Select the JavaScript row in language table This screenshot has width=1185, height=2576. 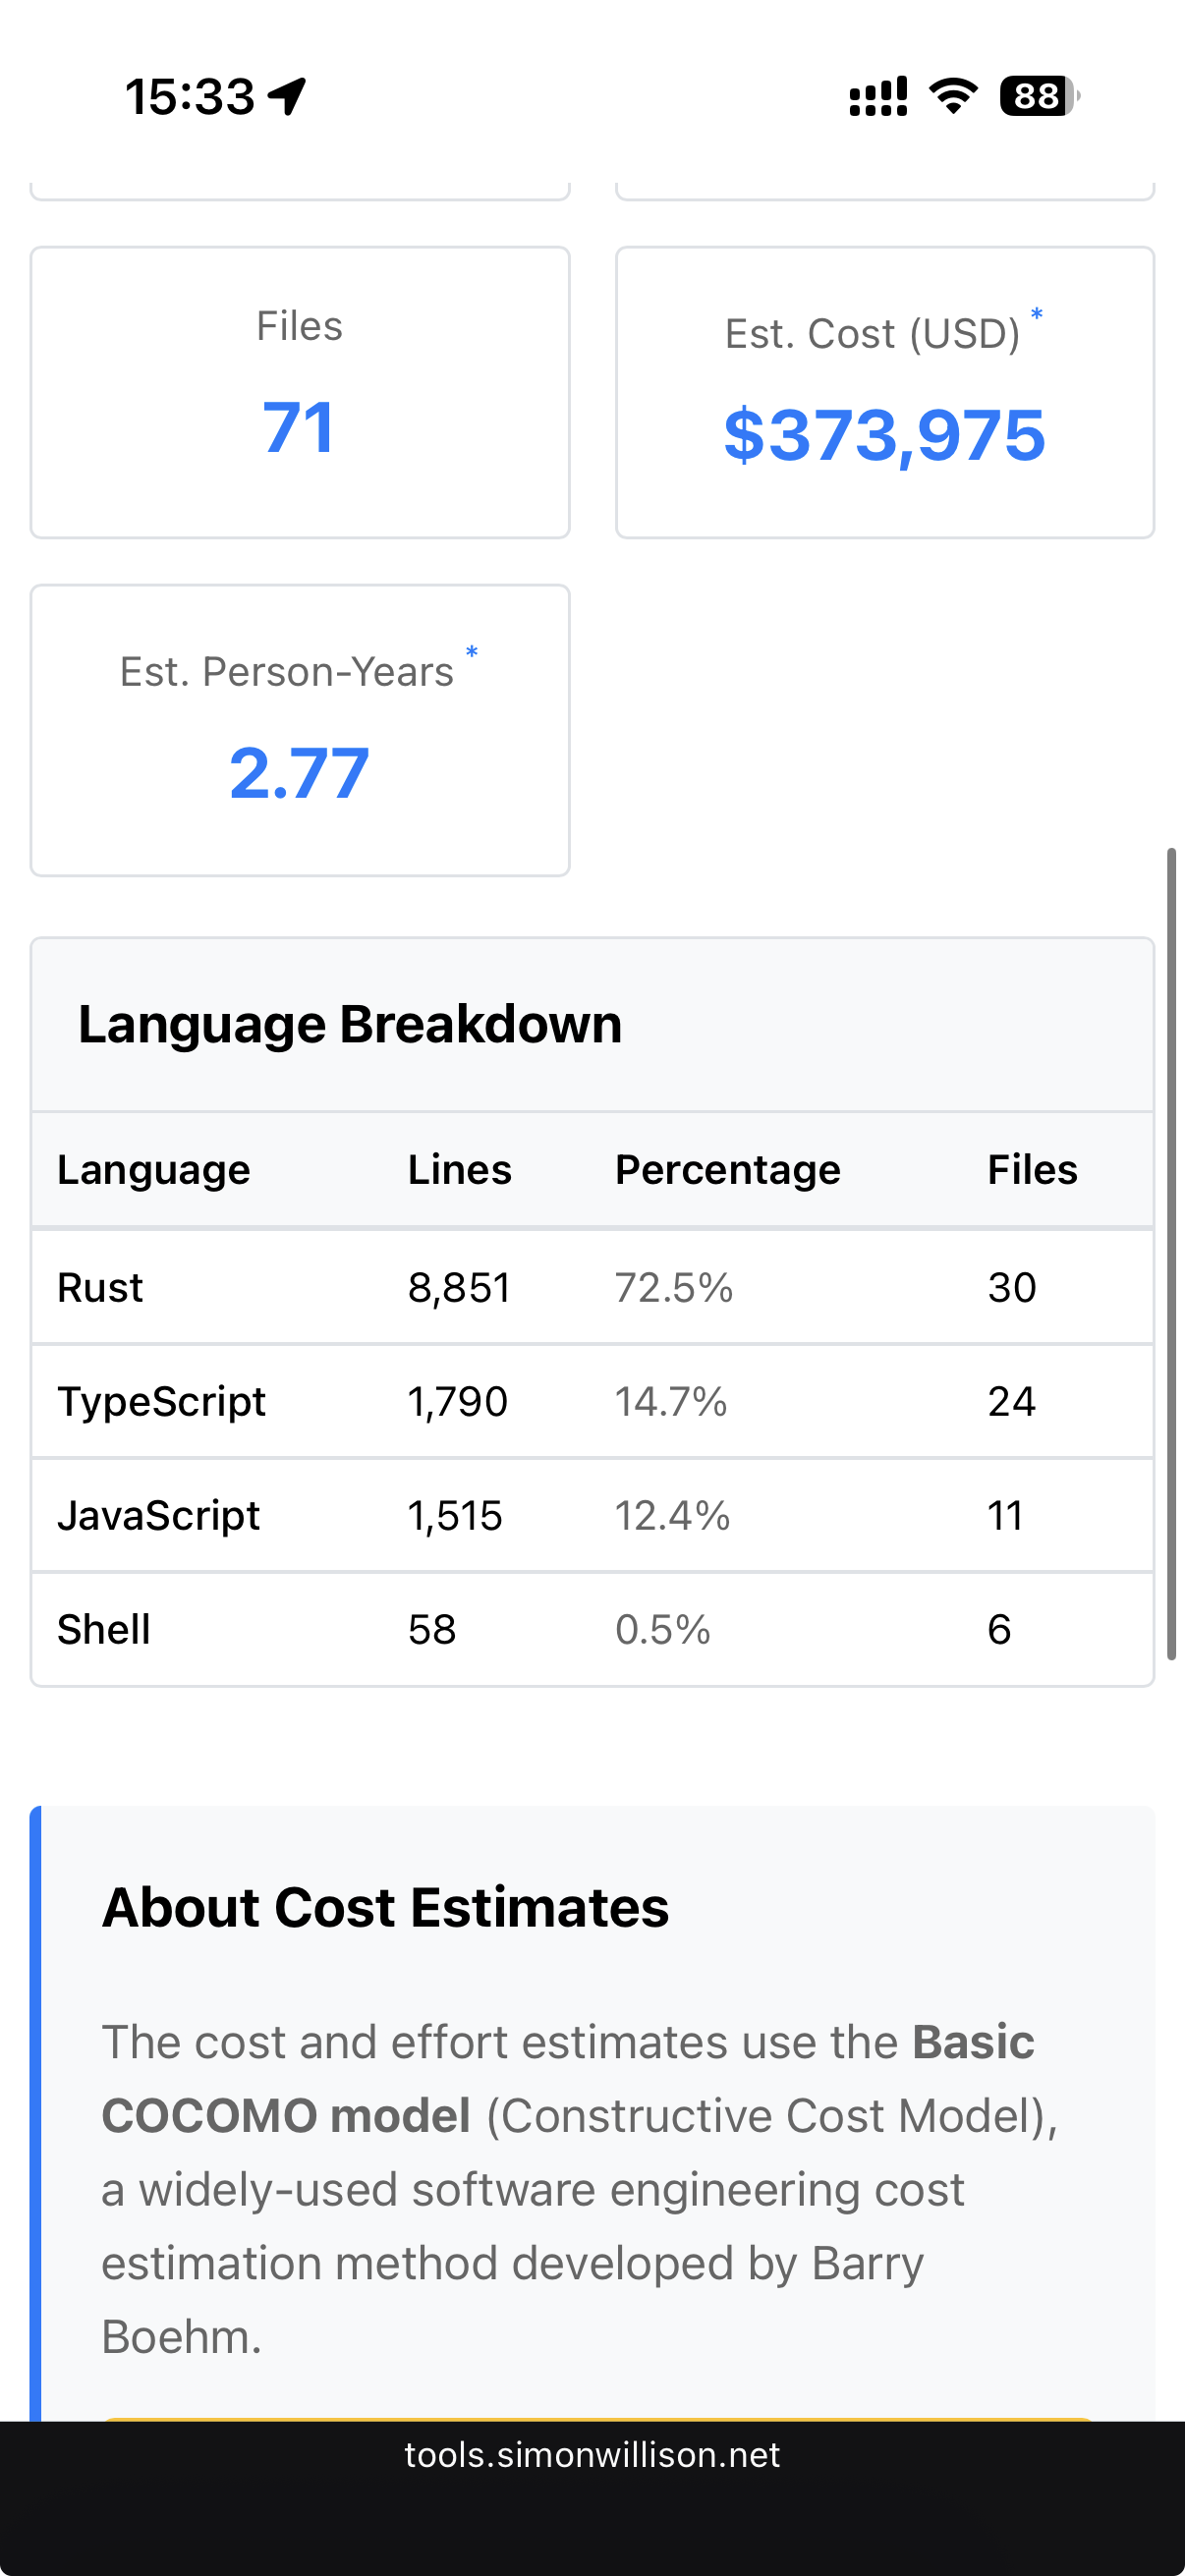point(592,1515)
